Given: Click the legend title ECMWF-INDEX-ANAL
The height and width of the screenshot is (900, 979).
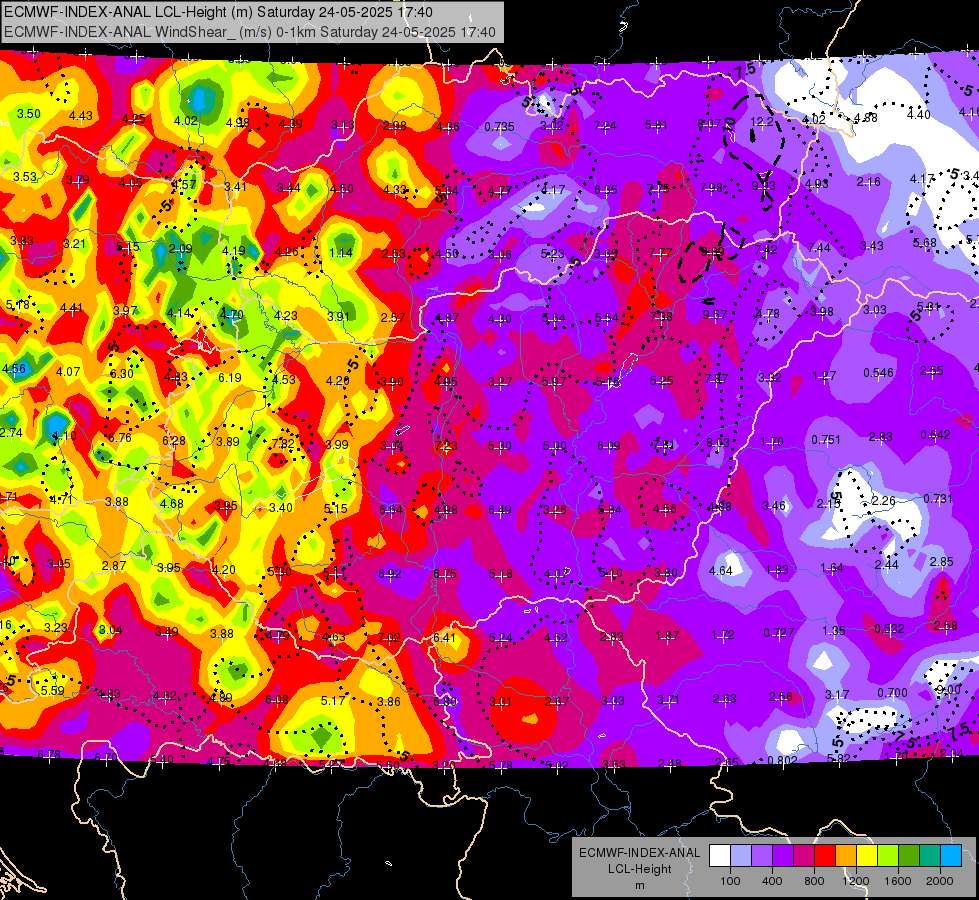Looking at the screenshot, I should (639, 853).
